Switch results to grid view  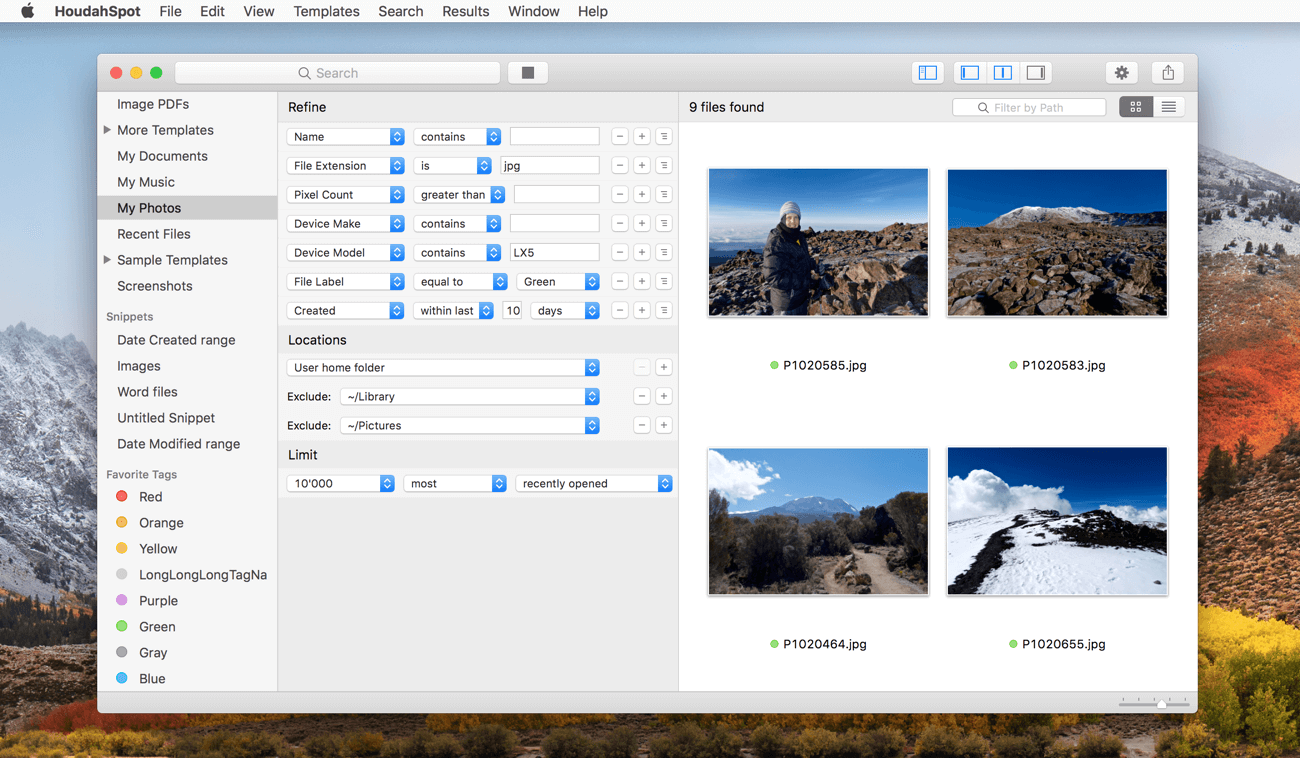(x=1136, y=107)
